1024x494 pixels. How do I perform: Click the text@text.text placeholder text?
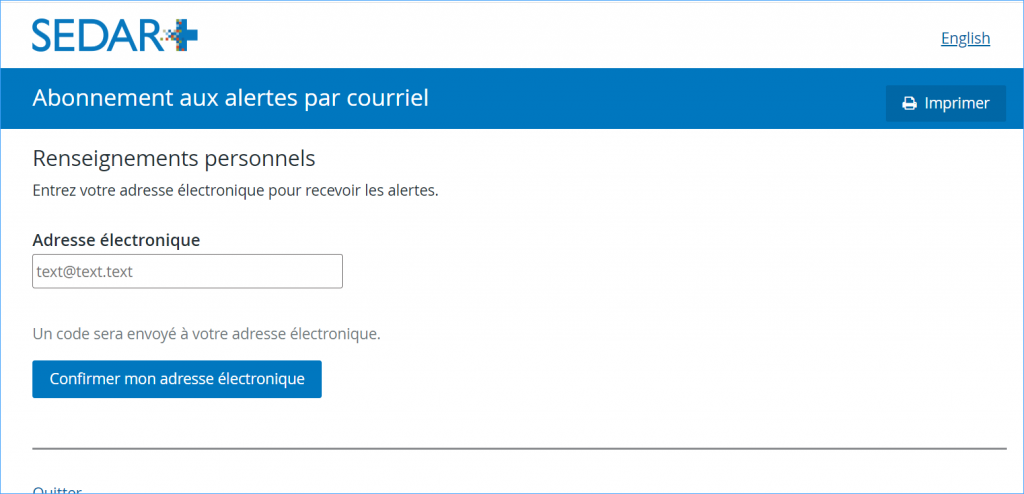(85, 271)
